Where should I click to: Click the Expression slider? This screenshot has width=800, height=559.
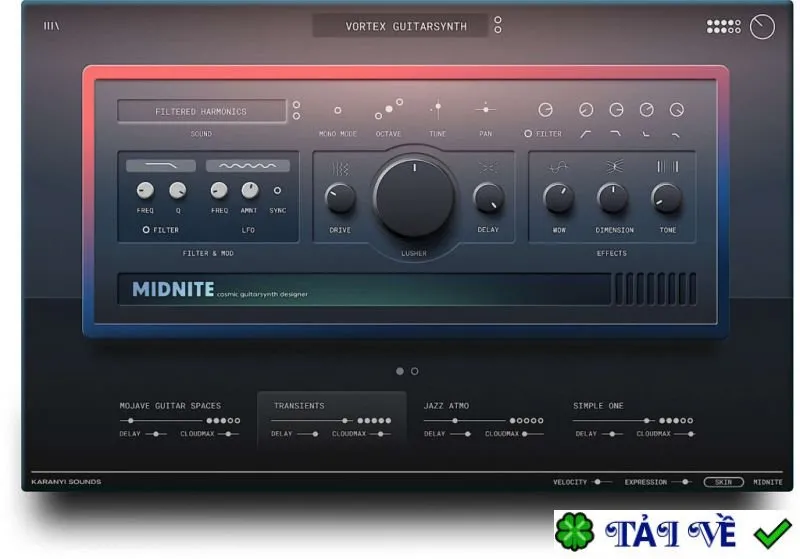[x=682, y=482]
